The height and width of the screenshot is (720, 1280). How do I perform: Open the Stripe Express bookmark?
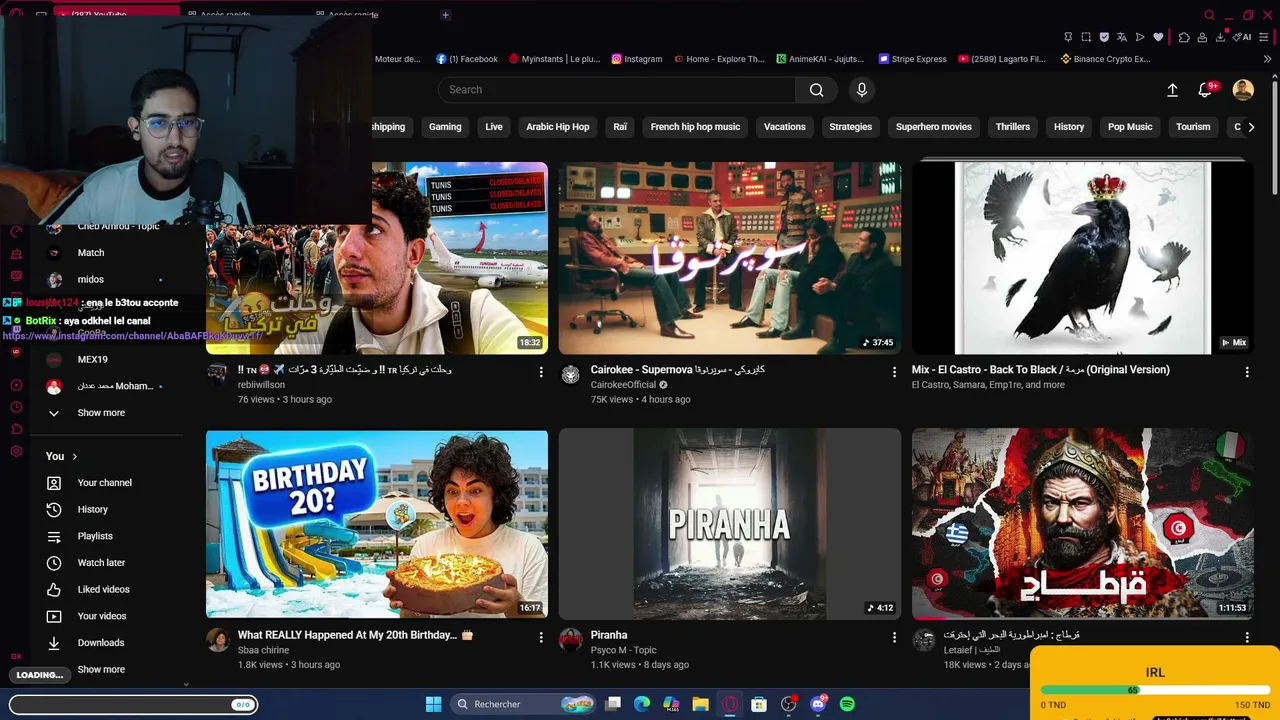click(x=912, y=59)
